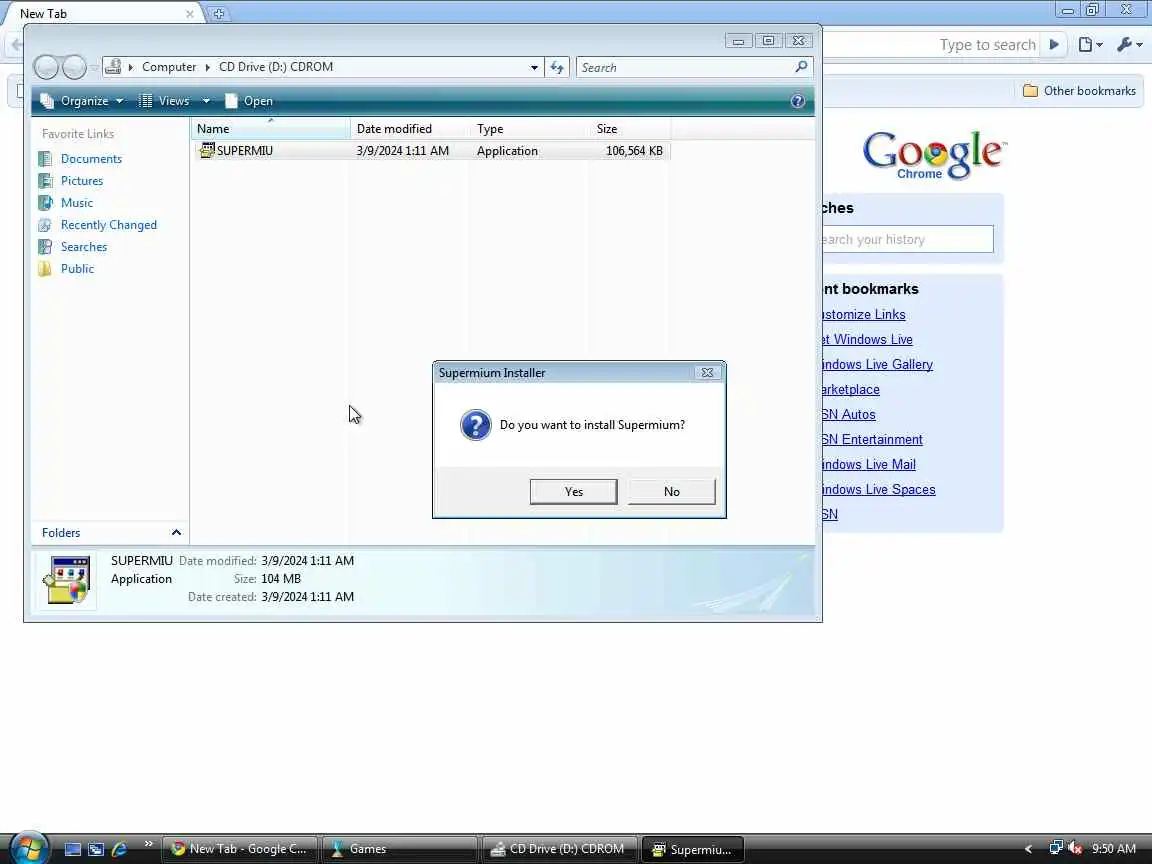Open Recently Changed favorite link

109,225
